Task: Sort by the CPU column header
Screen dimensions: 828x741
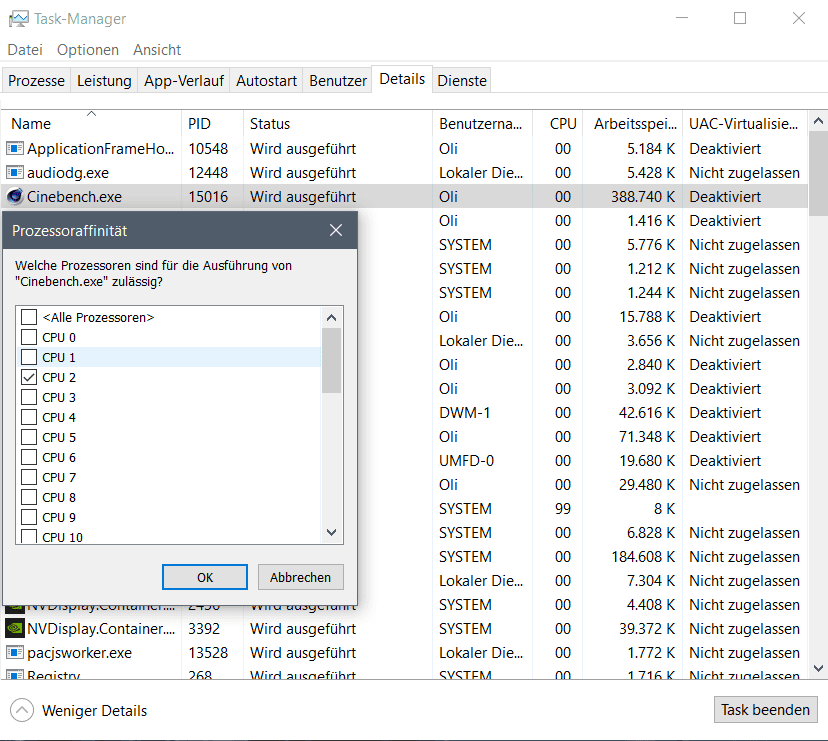Action: [x=558, y=124]
